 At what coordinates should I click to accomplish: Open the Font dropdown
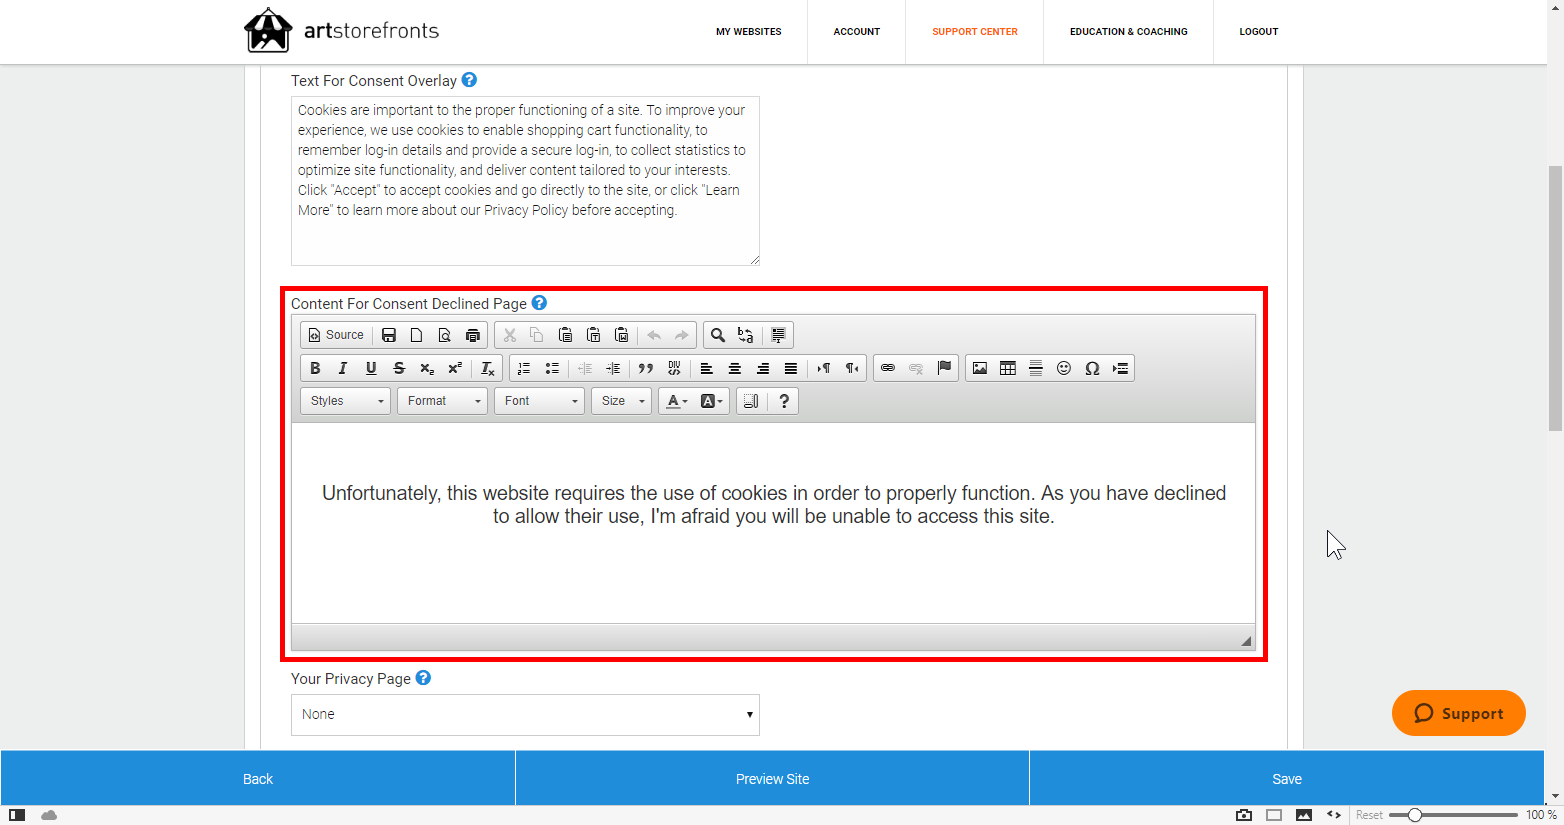539,401
